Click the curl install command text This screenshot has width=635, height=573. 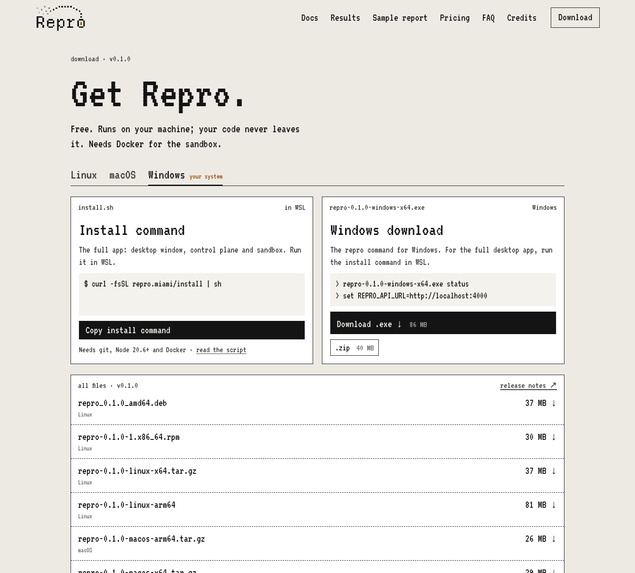(153, 284)
